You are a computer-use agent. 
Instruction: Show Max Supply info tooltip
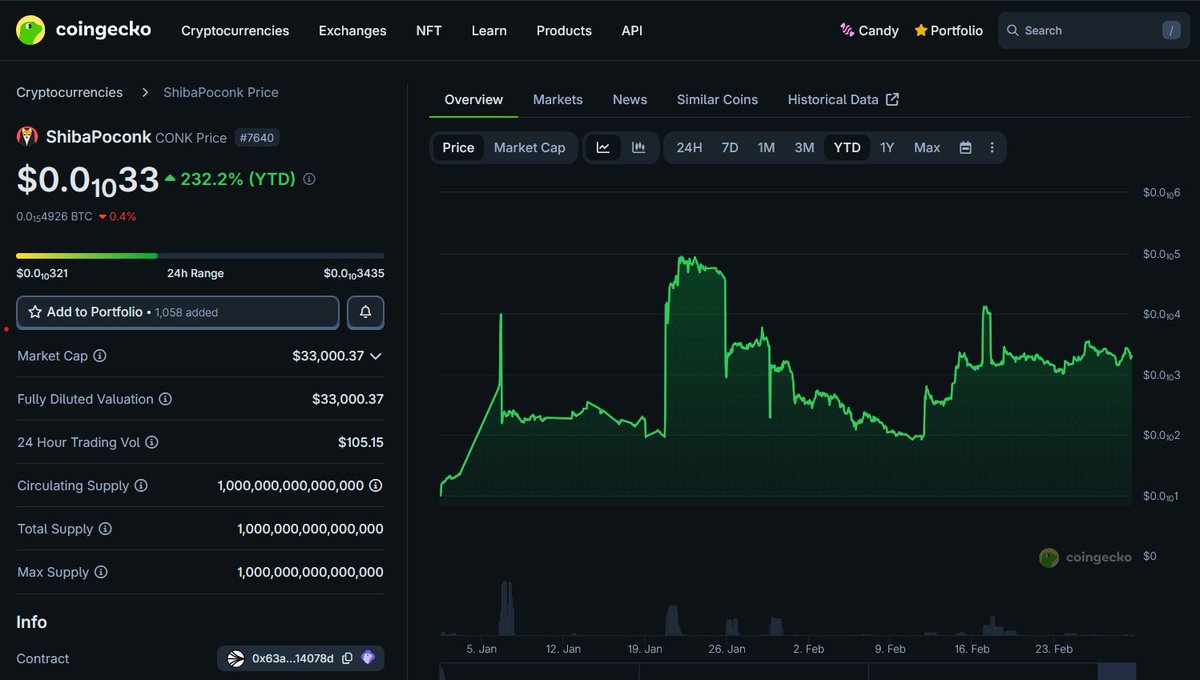pyautogui.click(x=101, y=572)
